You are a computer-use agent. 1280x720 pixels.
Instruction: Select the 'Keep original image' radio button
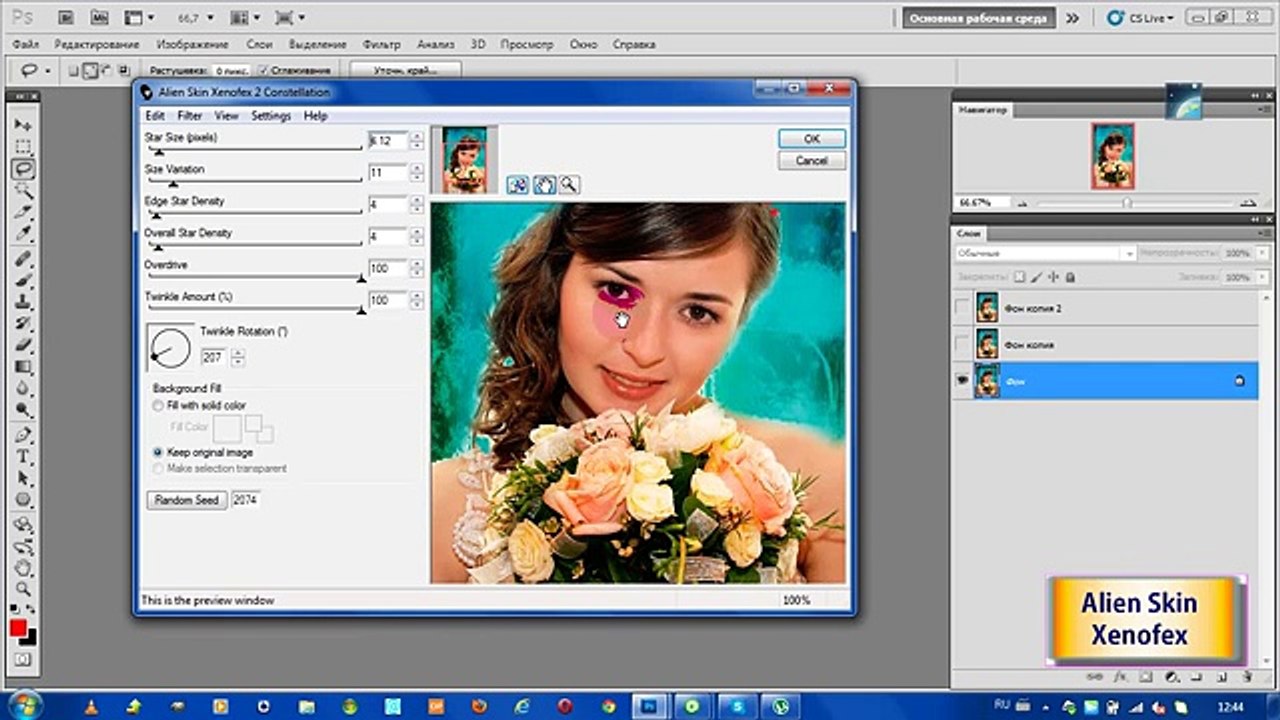[158, 453]
